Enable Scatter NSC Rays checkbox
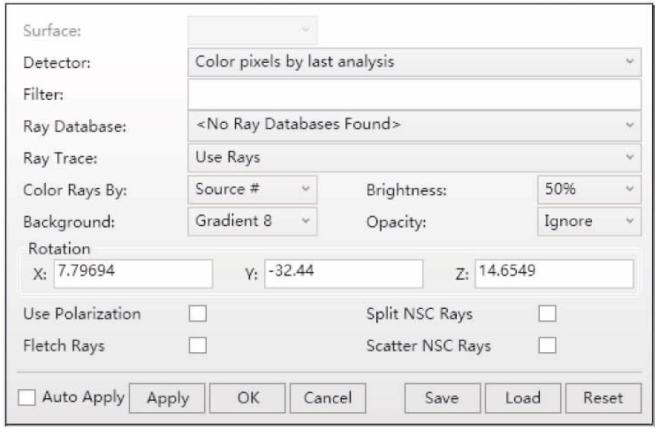The width and height of the screenshot is (663, 432). 547,346
